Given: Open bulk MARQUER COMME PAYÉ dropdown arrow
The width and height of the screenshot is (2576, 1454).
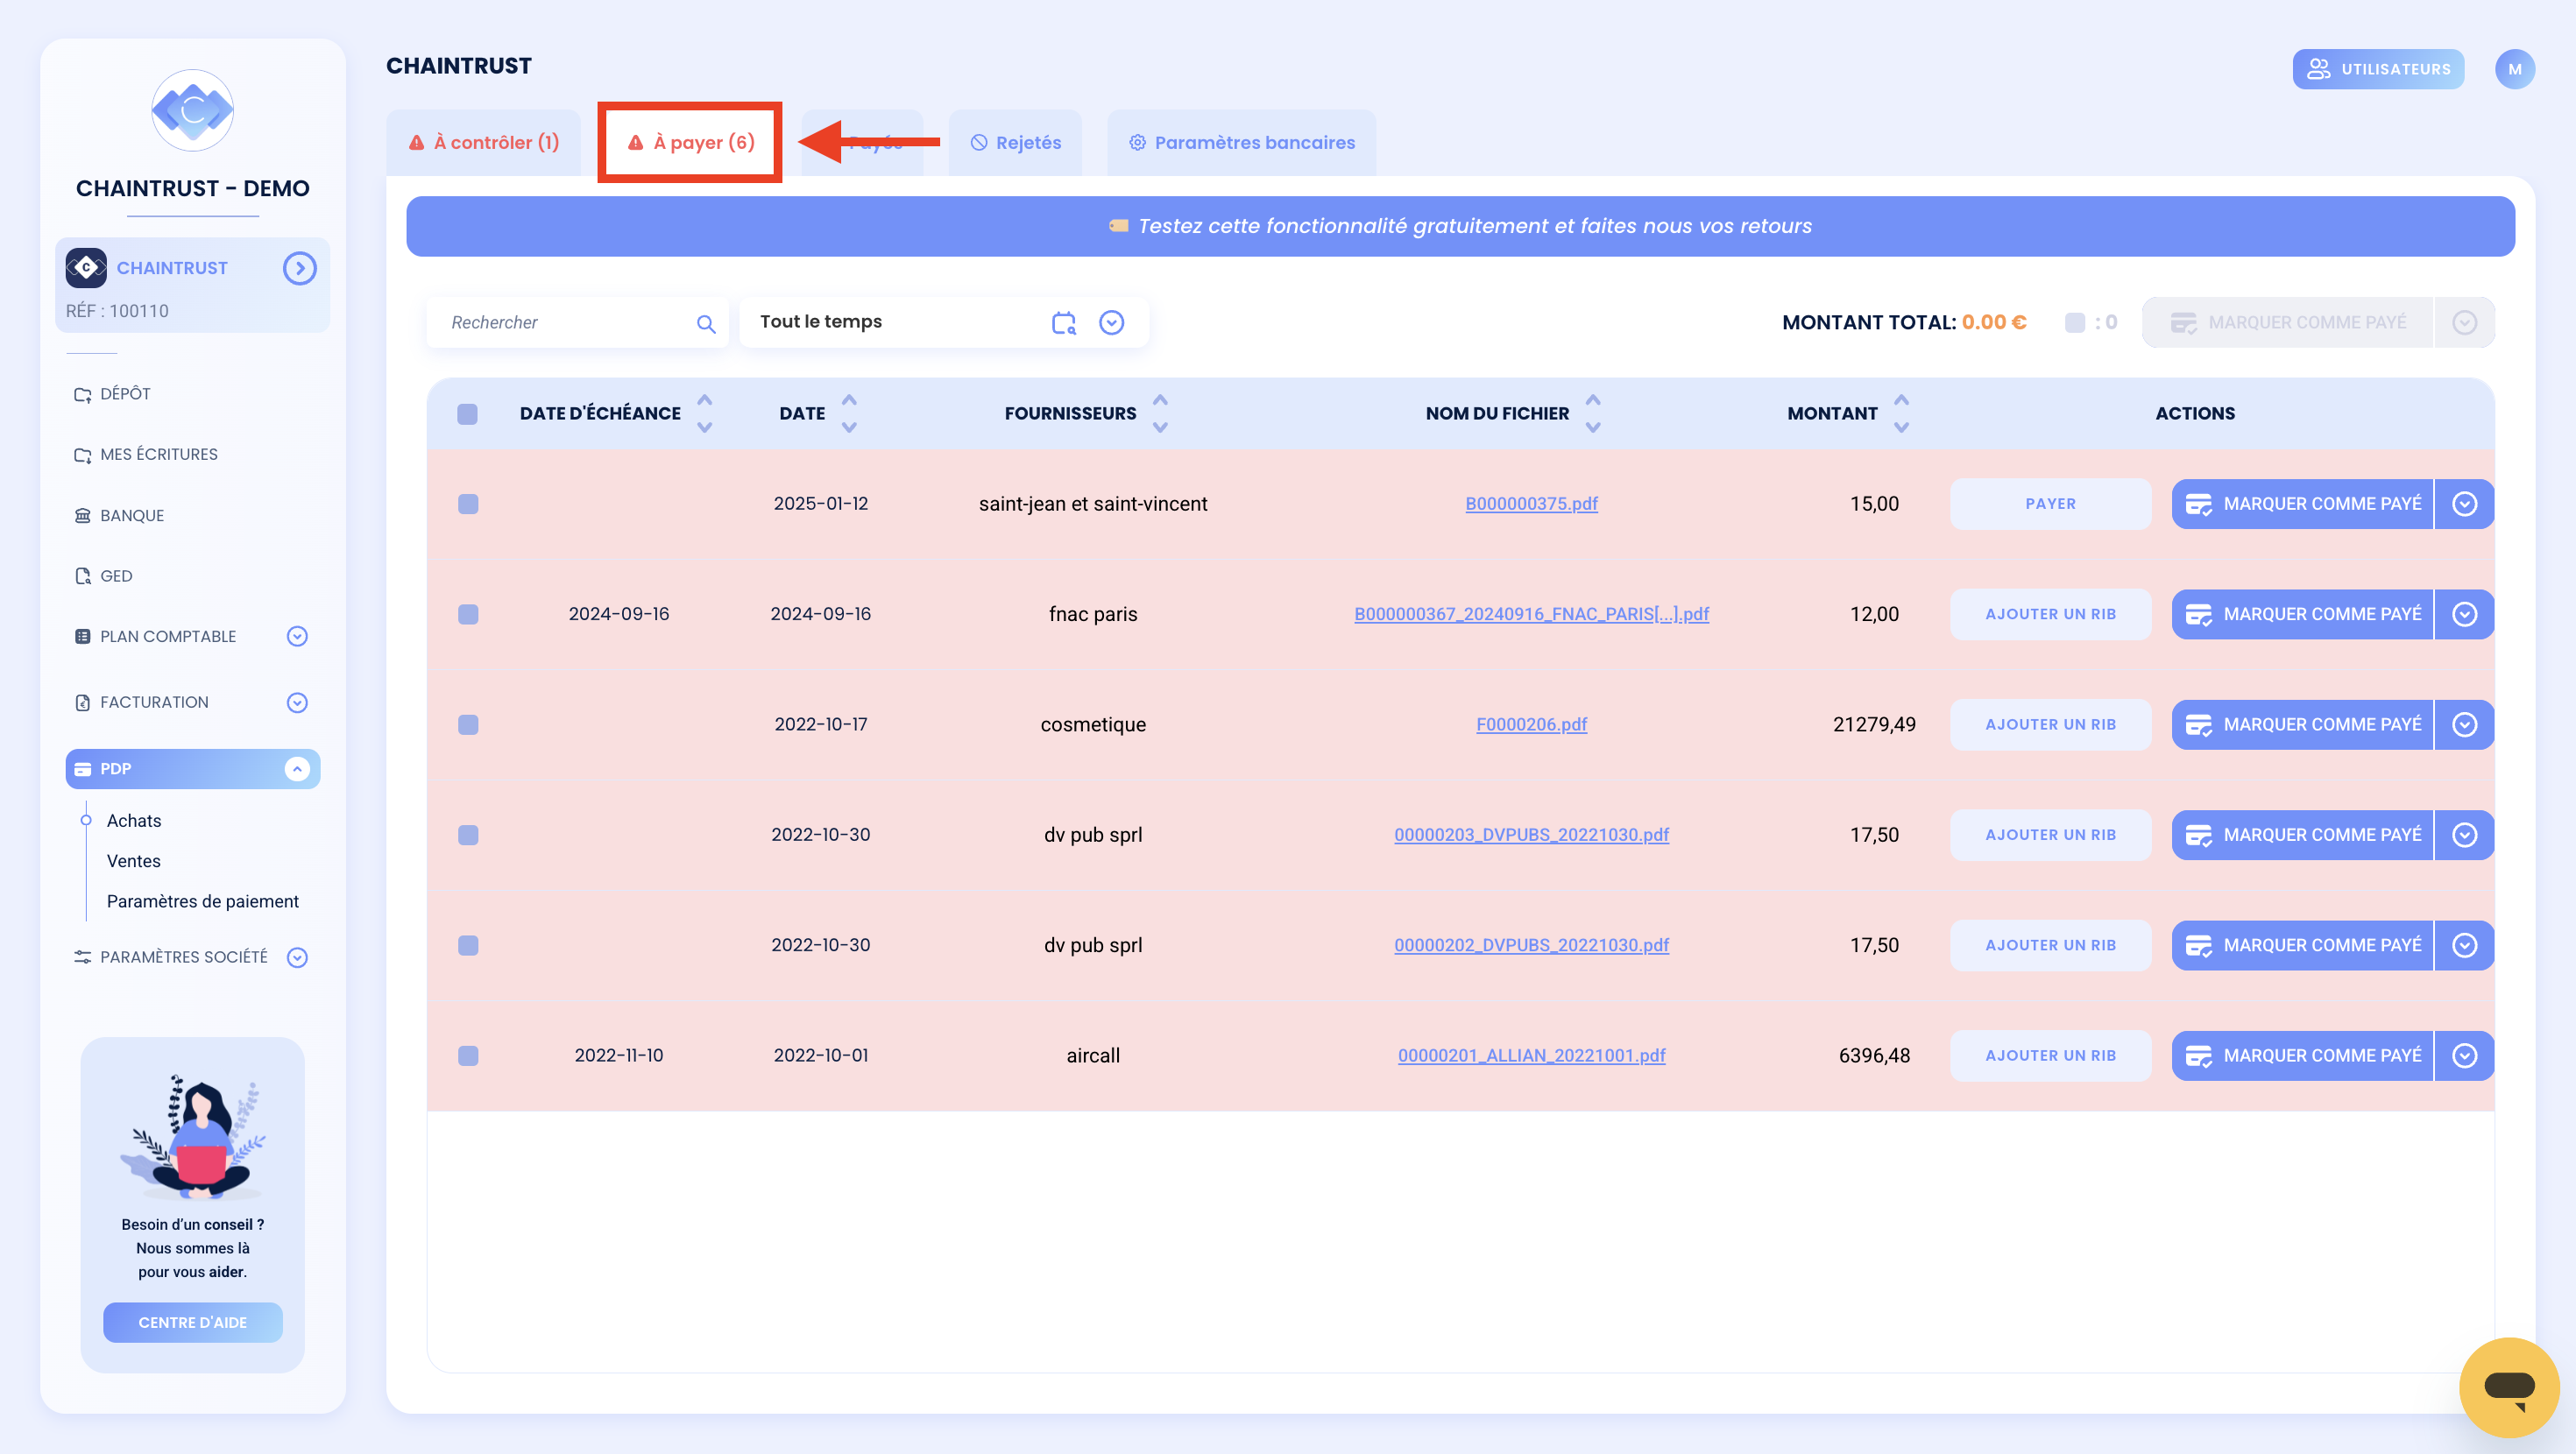Looking at the screenshot, I should click(x=2464, y=322).
